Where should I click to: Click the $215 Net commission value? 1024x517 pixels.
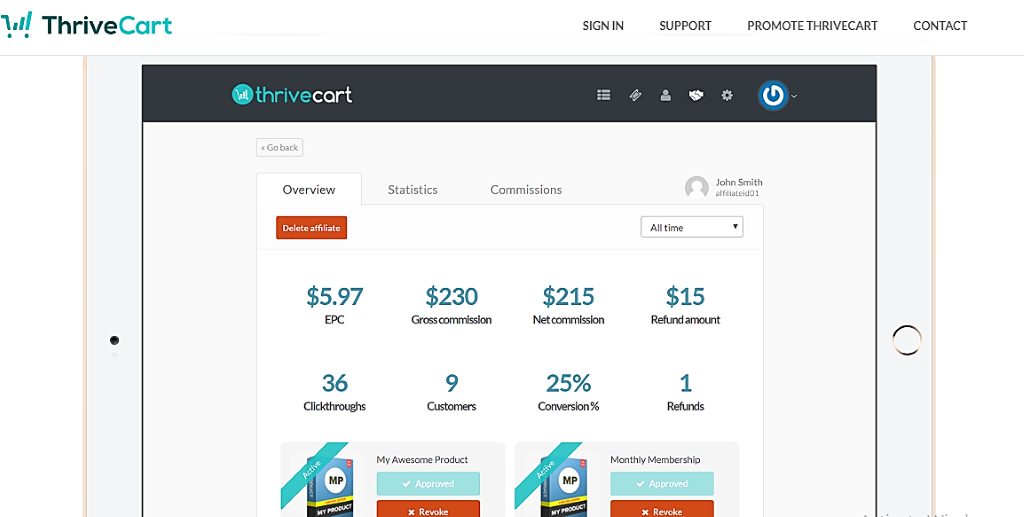[568, 296]
